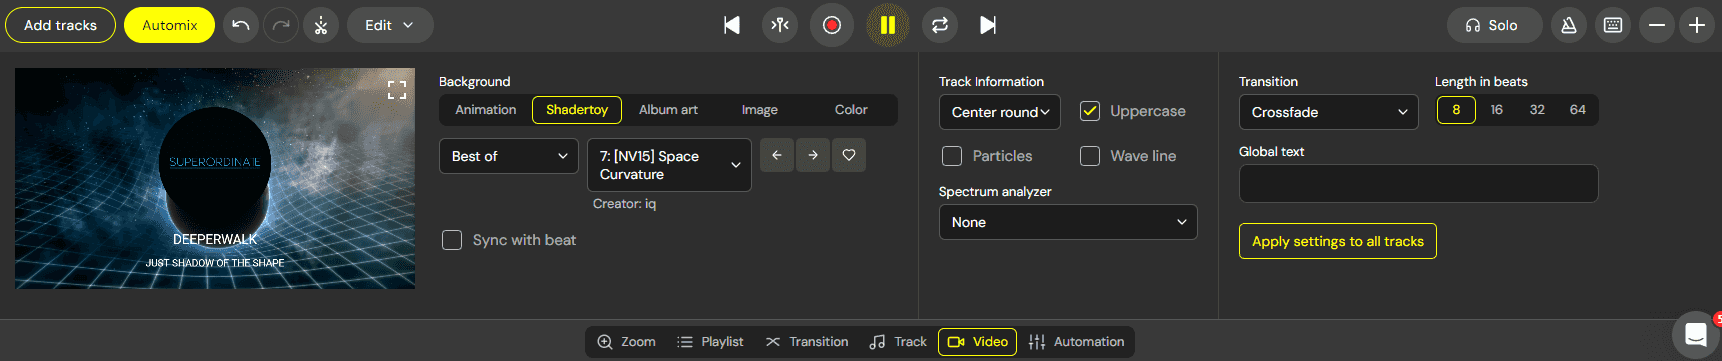Set transition length to 32 beats
Screen dimensions: 1722x361
click(1537, 110)
